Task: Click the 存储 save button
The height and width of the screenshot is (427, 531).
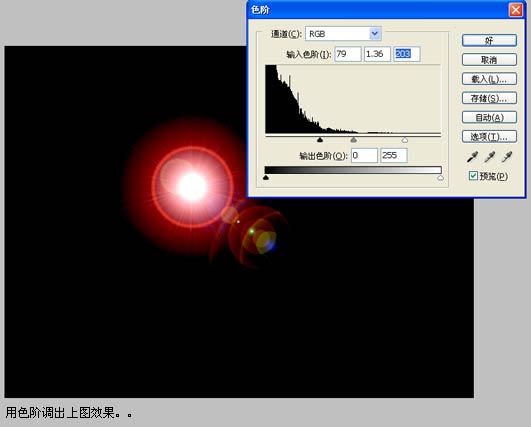Action: click(489, 98)
